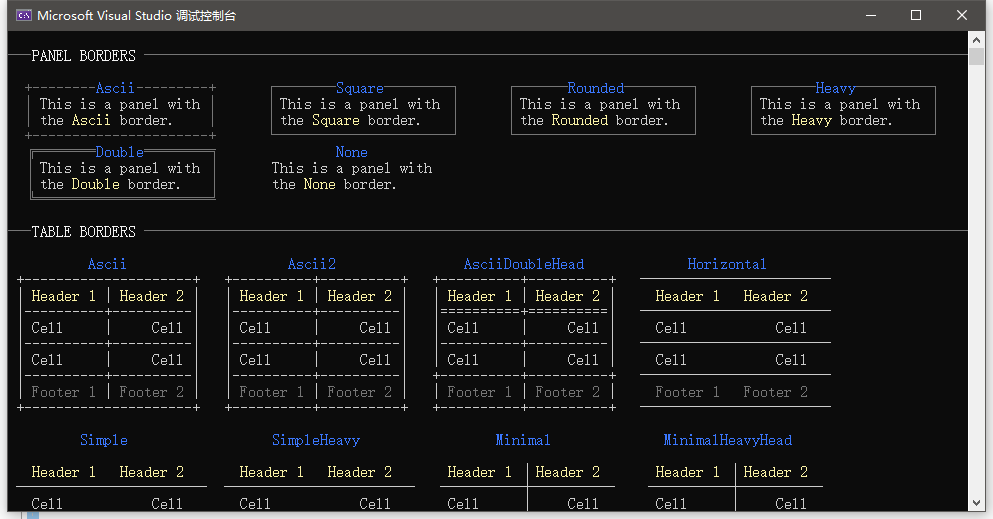The image size is (993, 519).
Task: Click 'Header 2' in the Minimal table
Action: click(x=567, y=472)
